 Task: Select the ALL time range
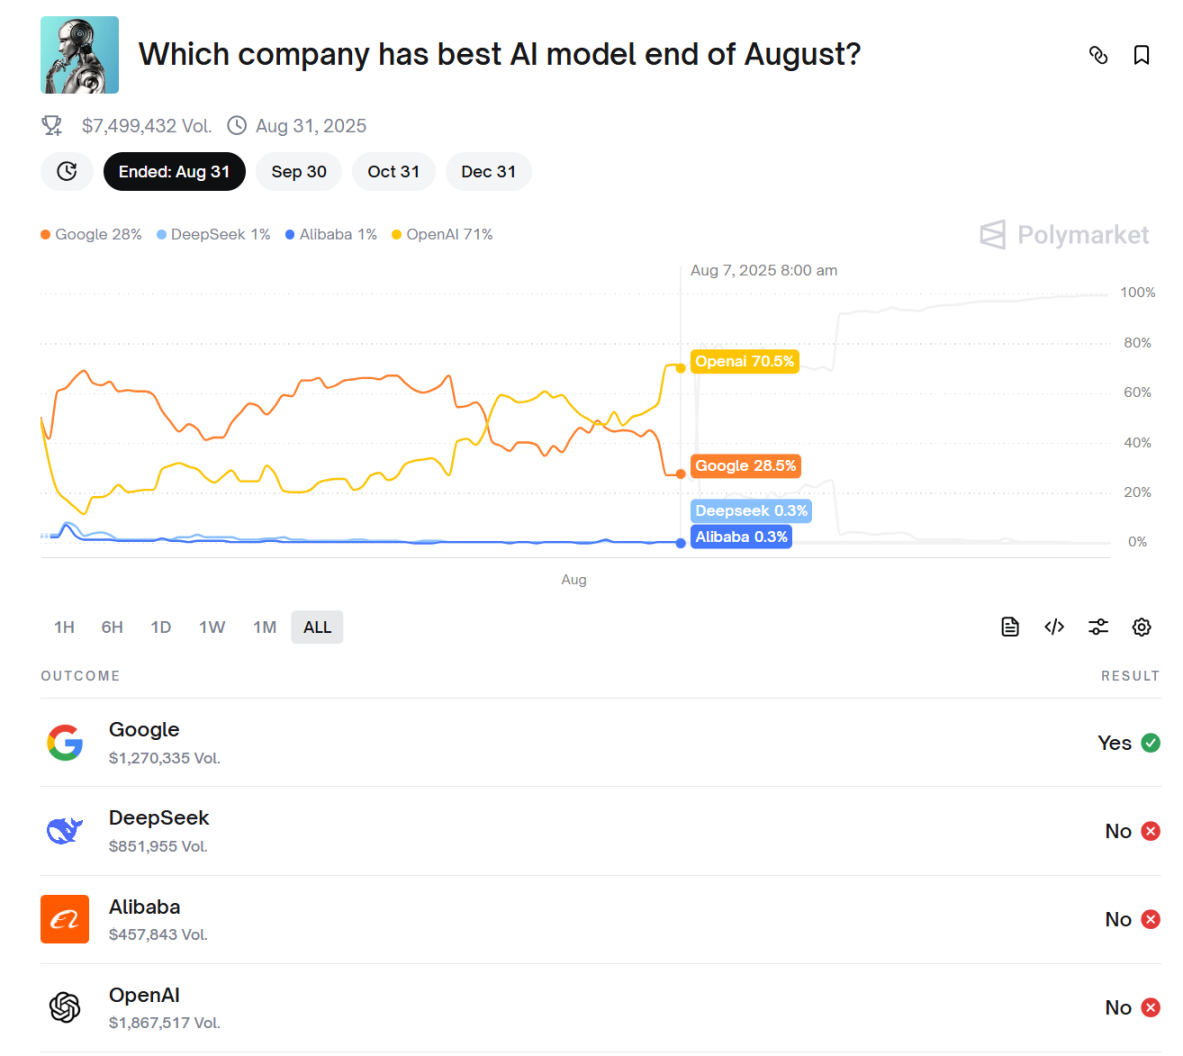pyautogui.click(x=317, y=627)
